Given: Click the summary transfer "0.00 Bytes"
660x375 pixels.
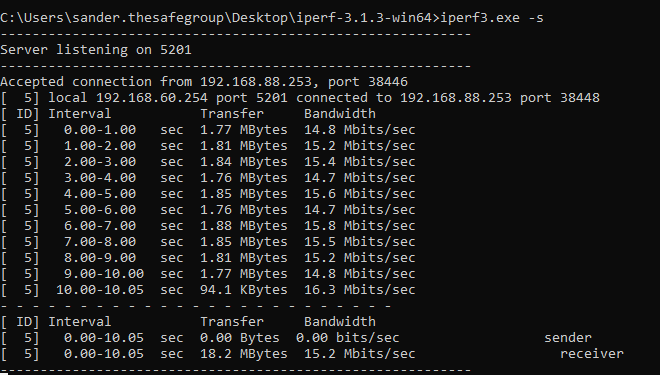Looking at the screenshot, I should pyautogui.click(x=240, y=338).
